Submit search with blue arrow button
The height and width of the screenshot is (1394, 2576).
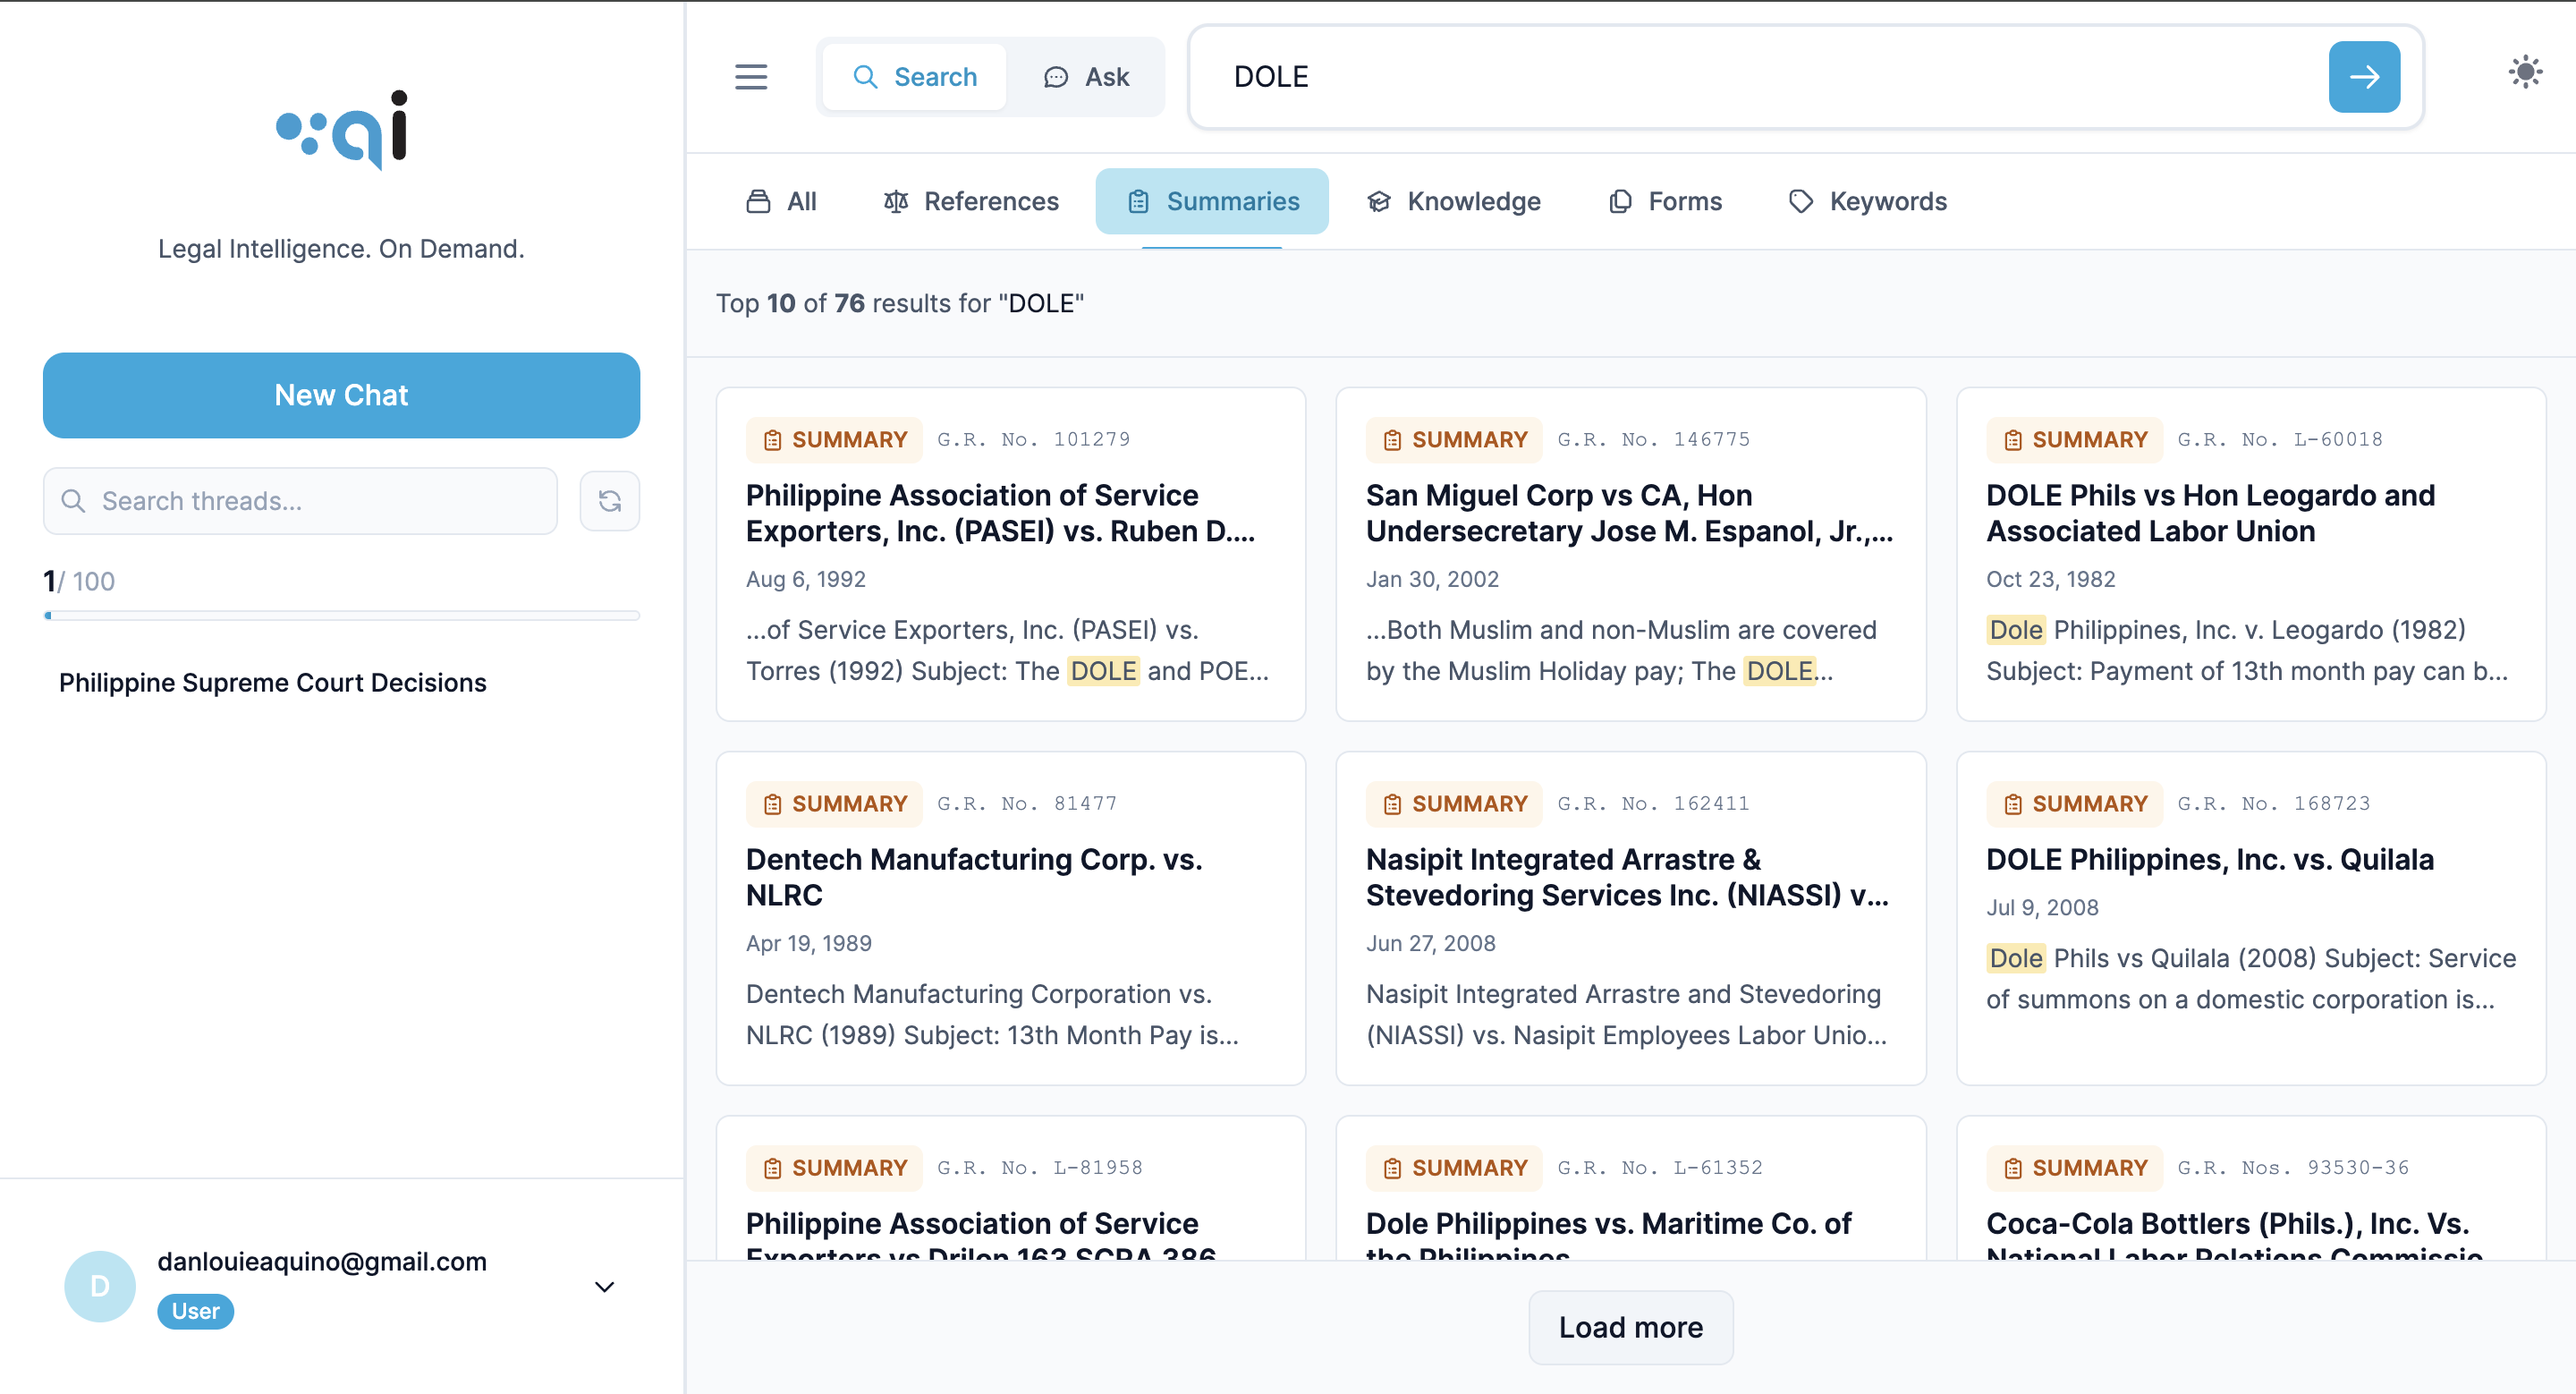[2363, 77]
